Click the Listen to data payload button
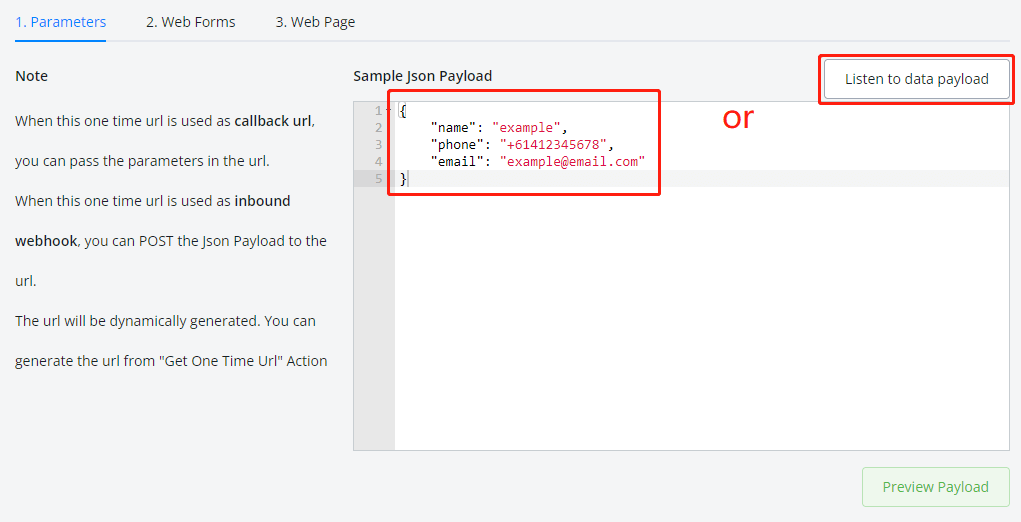This screenshot has width=1021, height=522. click(916, 79)
